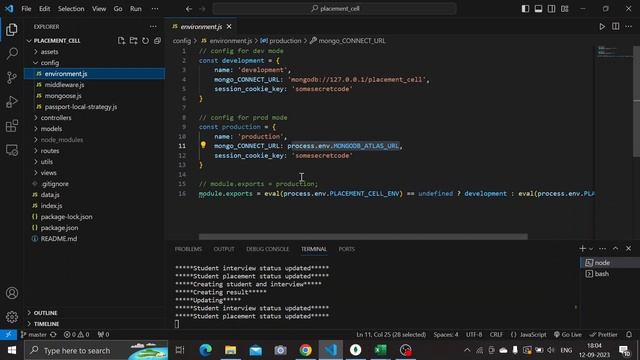Open explorer Views and More Actions

tap(153, 27)
